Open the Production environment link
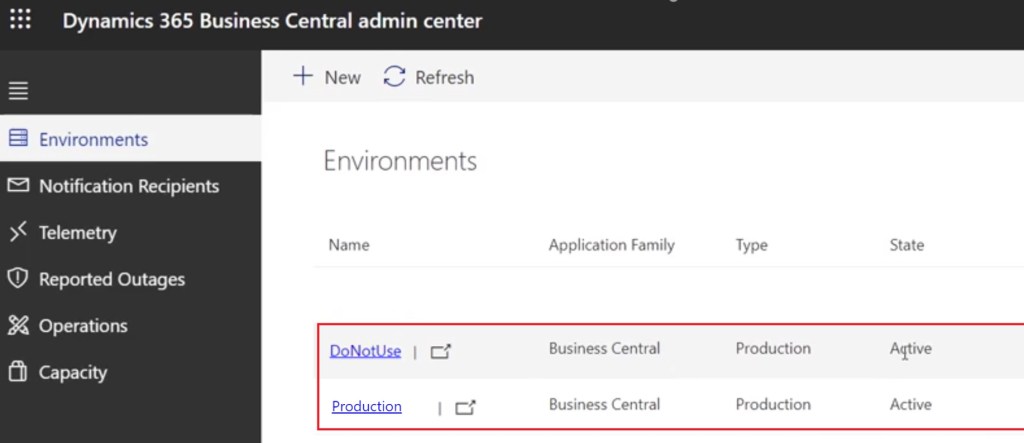Image resolution: width=1024 pixels, height=443 pixels. (x=367, y=406)
